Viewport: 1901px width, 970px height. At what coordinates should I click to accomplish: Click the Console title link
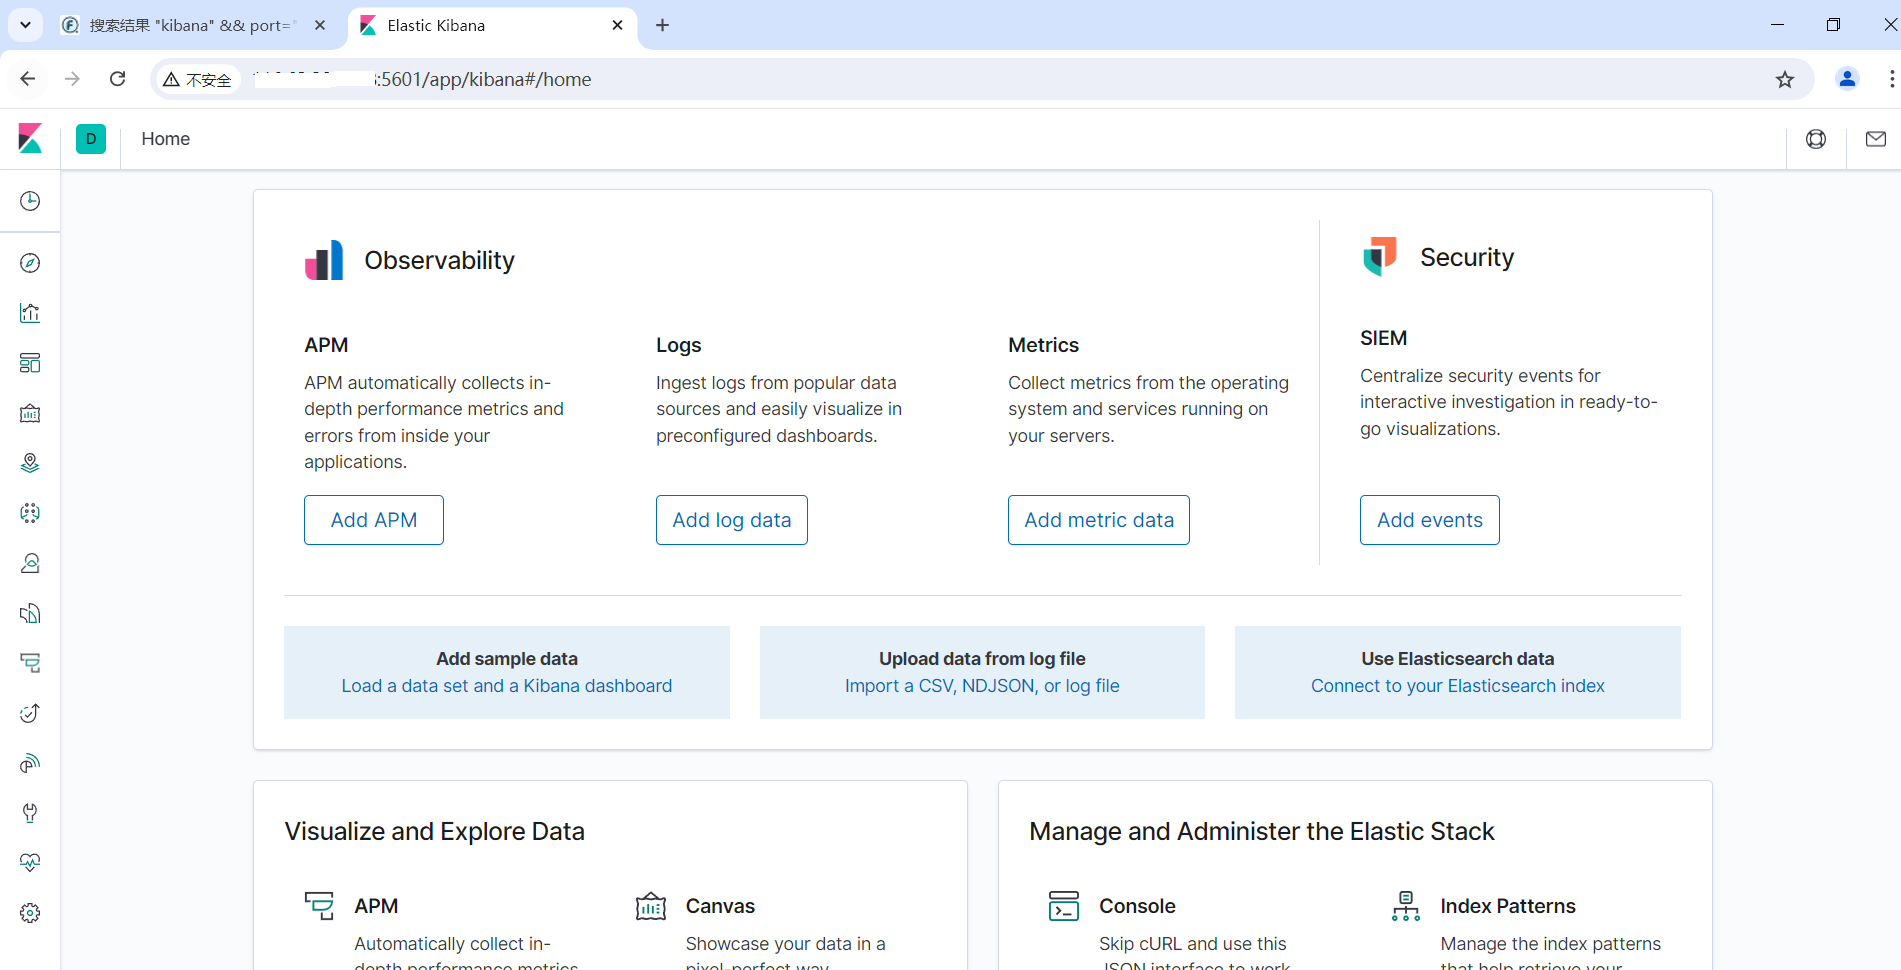coord(1137,906)
